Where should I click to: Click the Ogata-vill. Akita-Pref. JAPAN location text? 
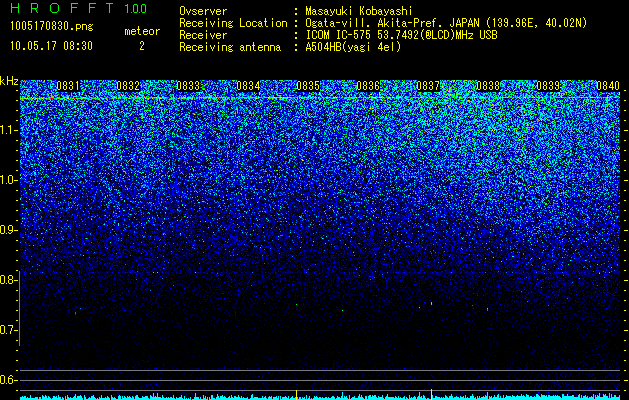[x=446, y=23]
